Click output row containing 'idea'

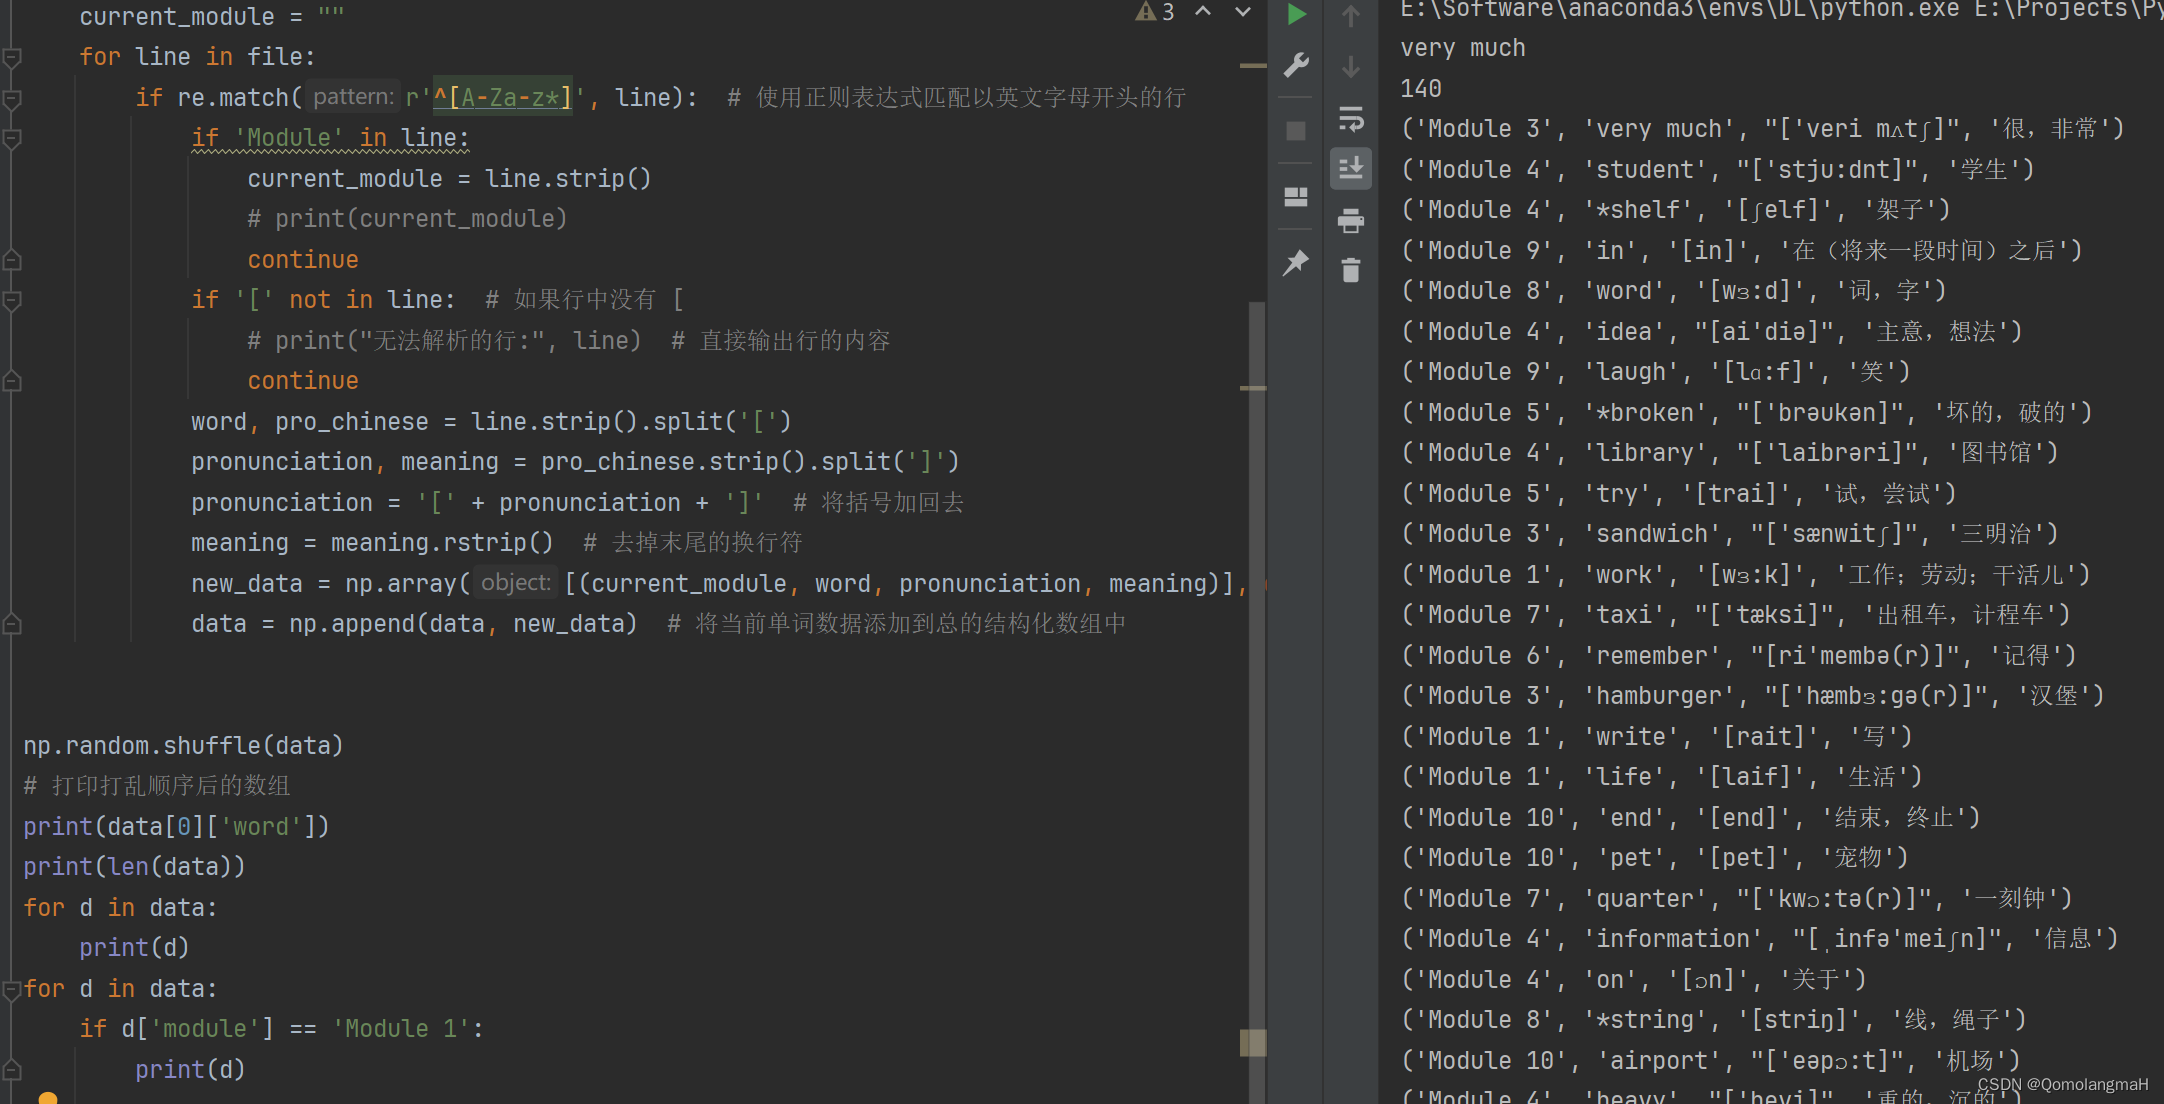pyautogui.click(x=1711, y=332)
